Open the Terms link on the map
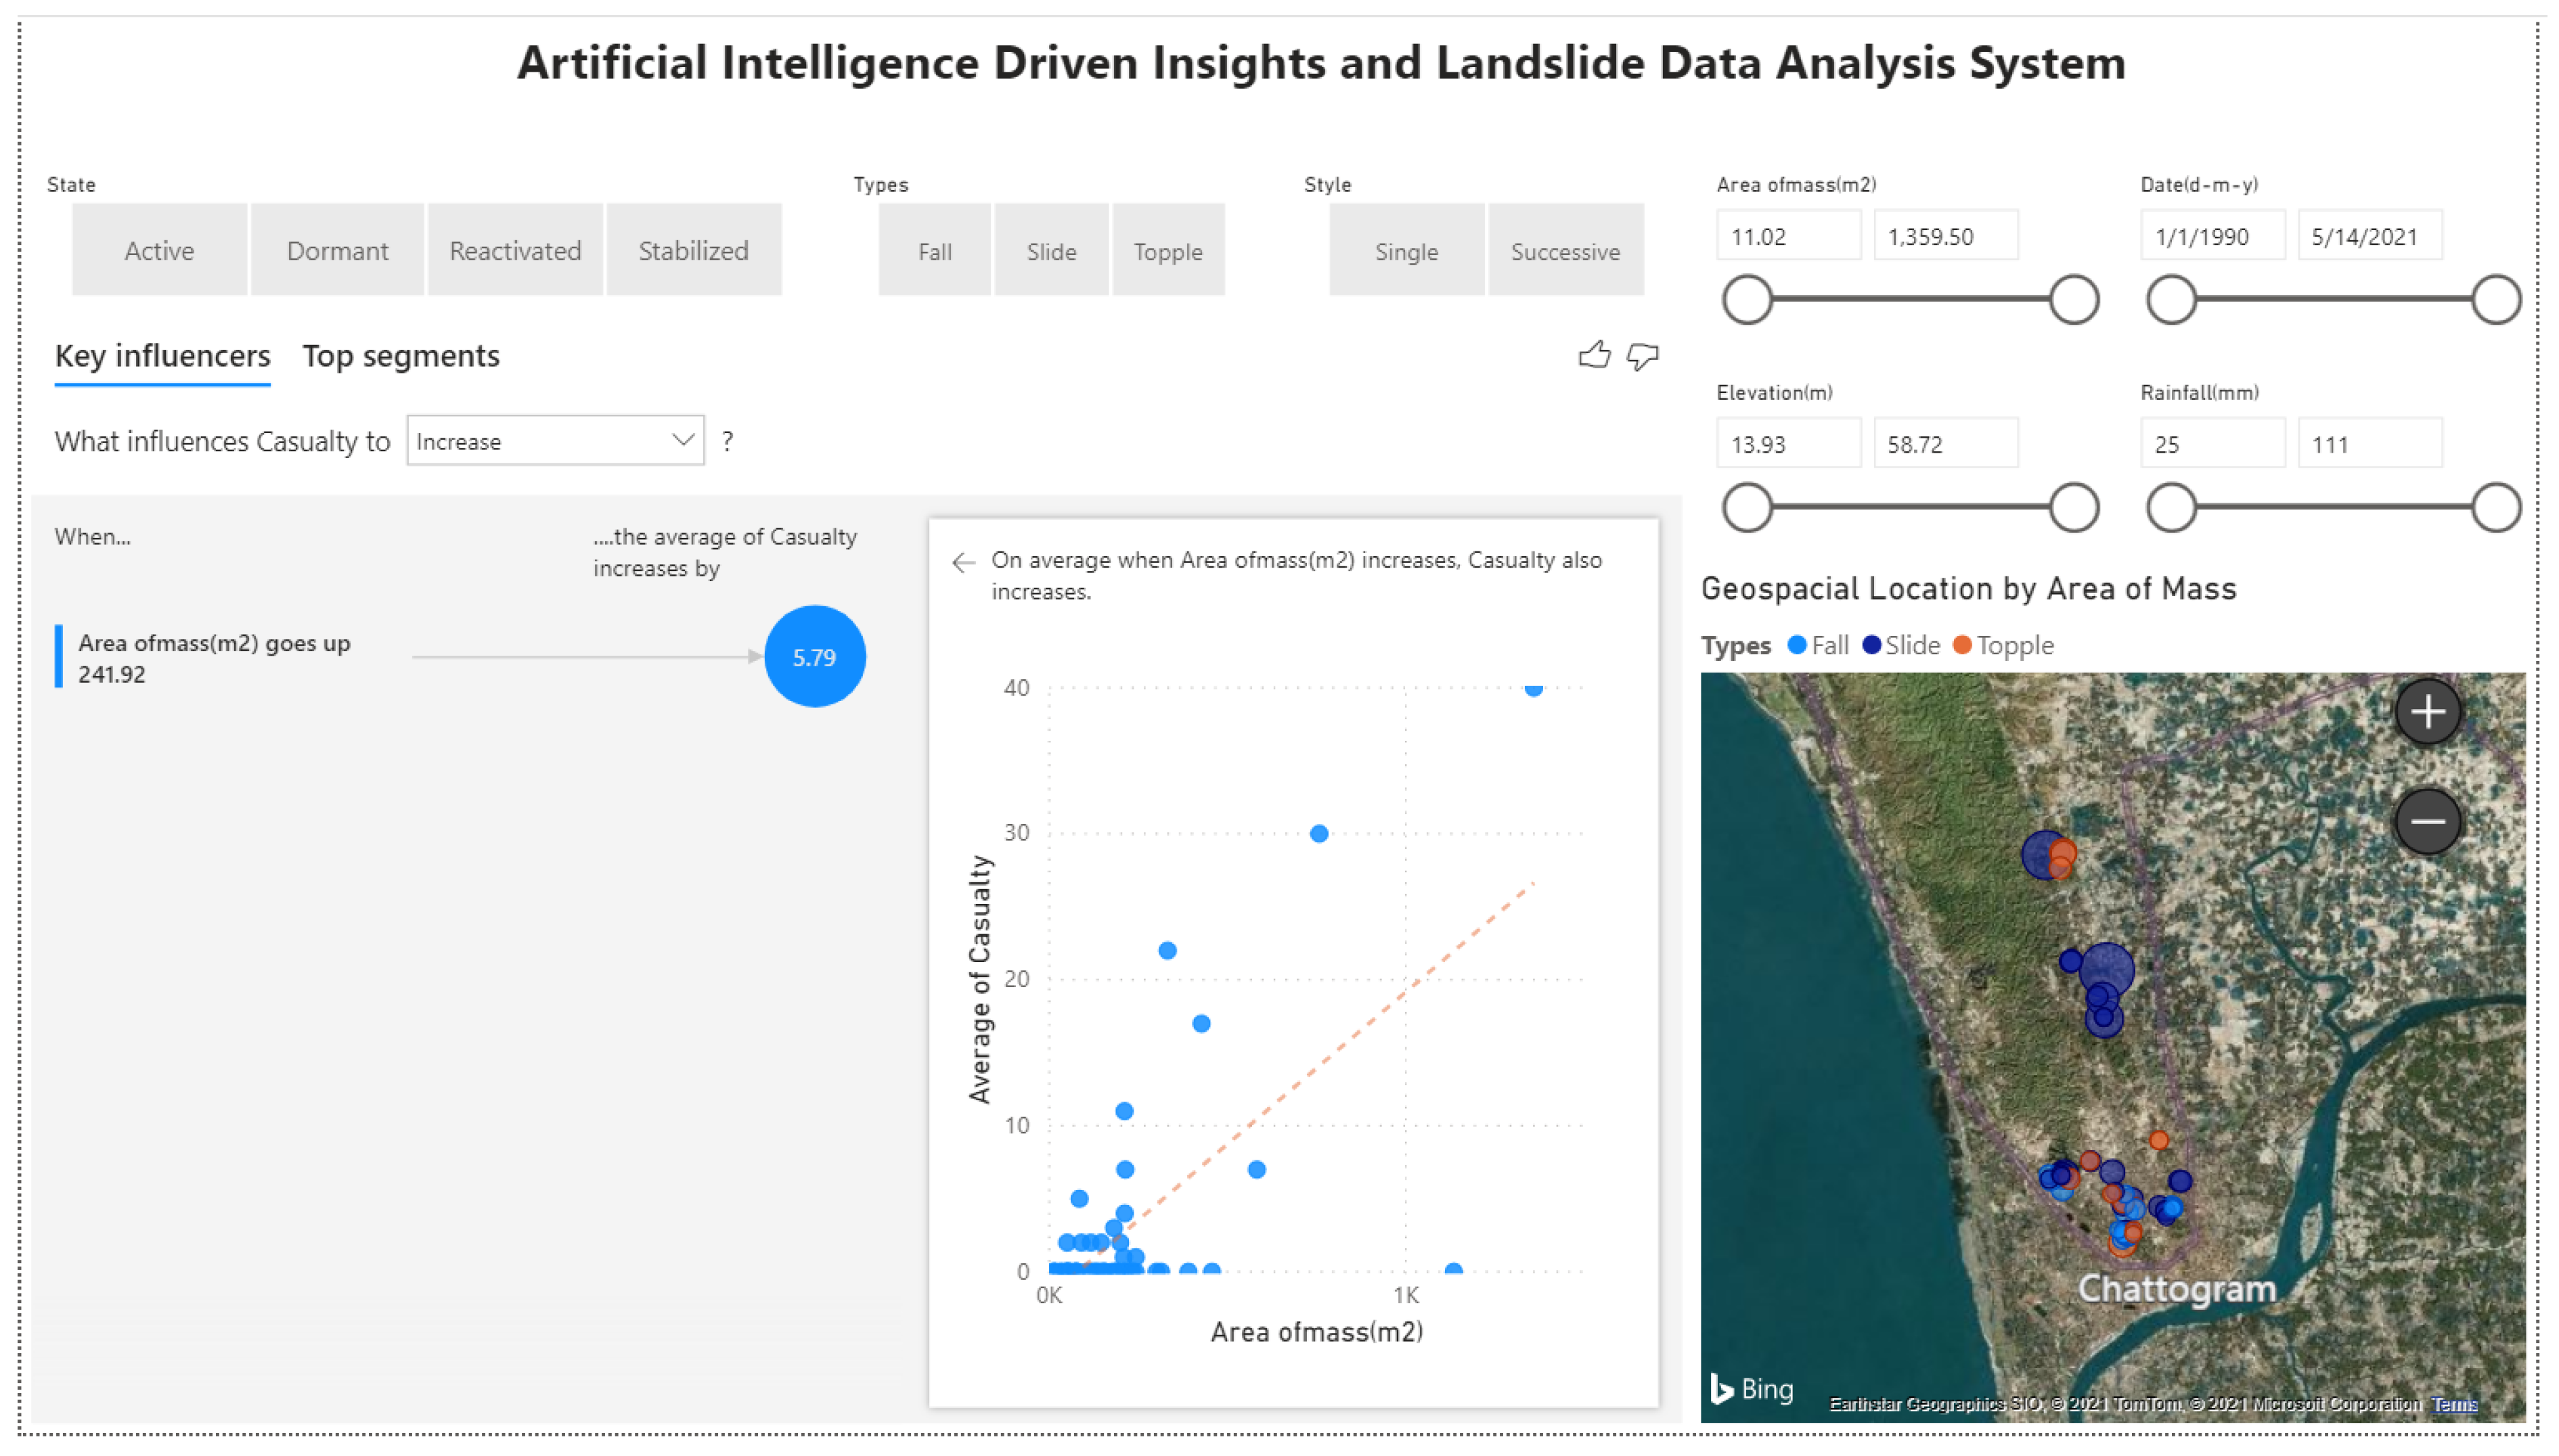 [x=2453, y=1404]
